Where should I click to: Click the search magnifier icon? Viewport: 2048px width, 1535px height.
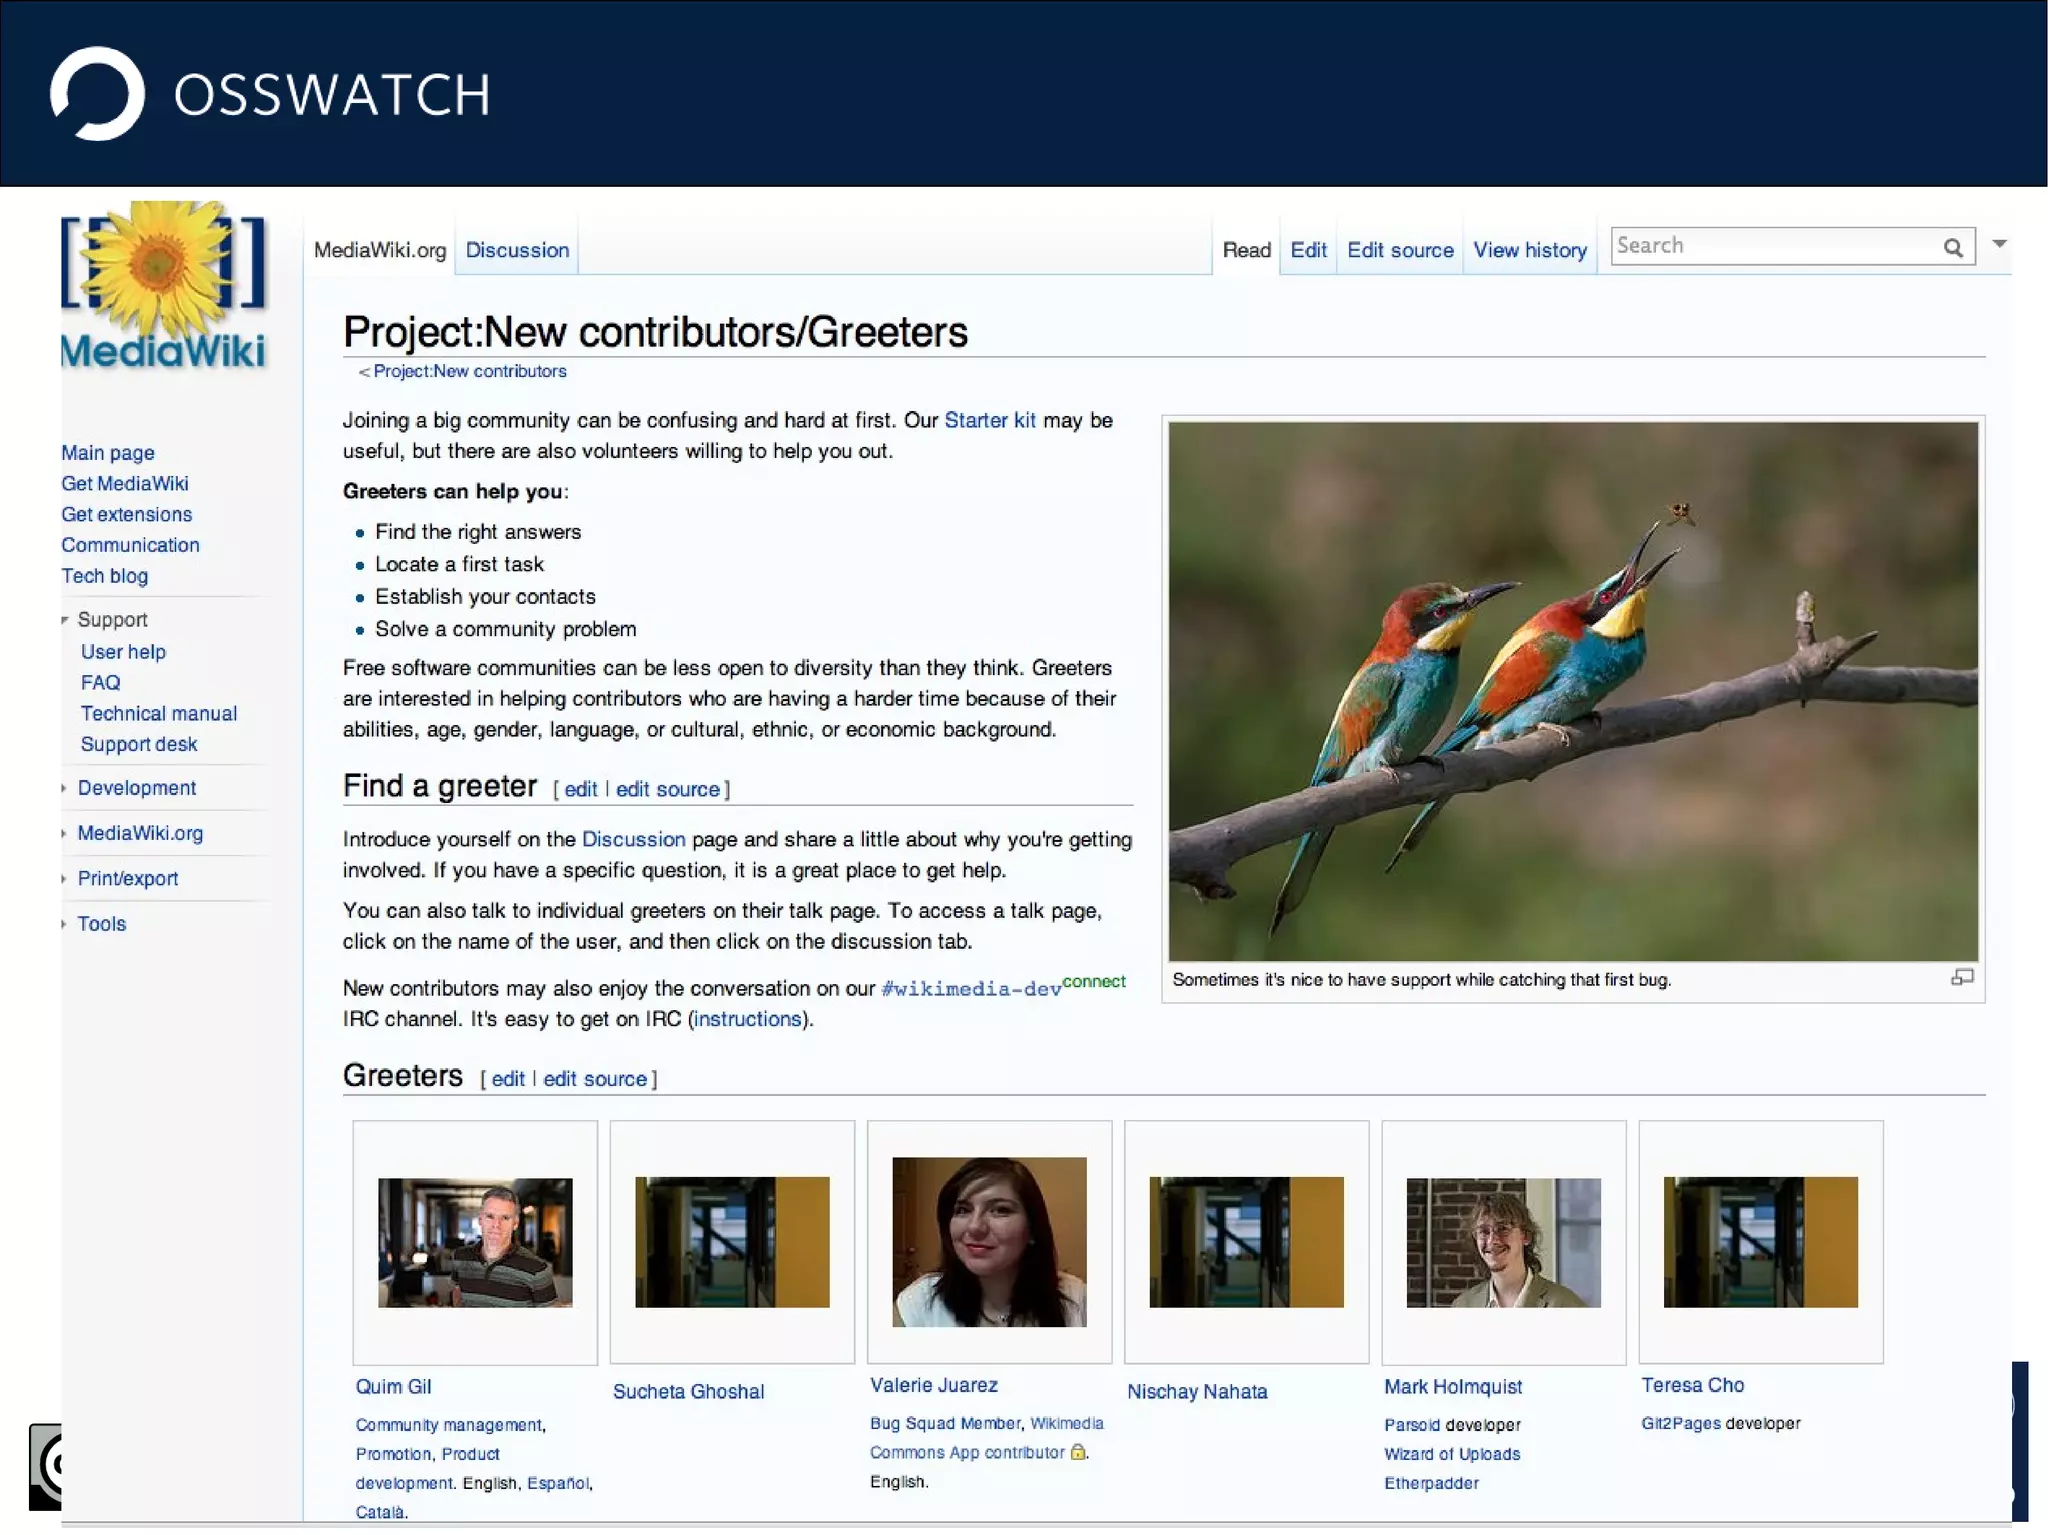1952,247
